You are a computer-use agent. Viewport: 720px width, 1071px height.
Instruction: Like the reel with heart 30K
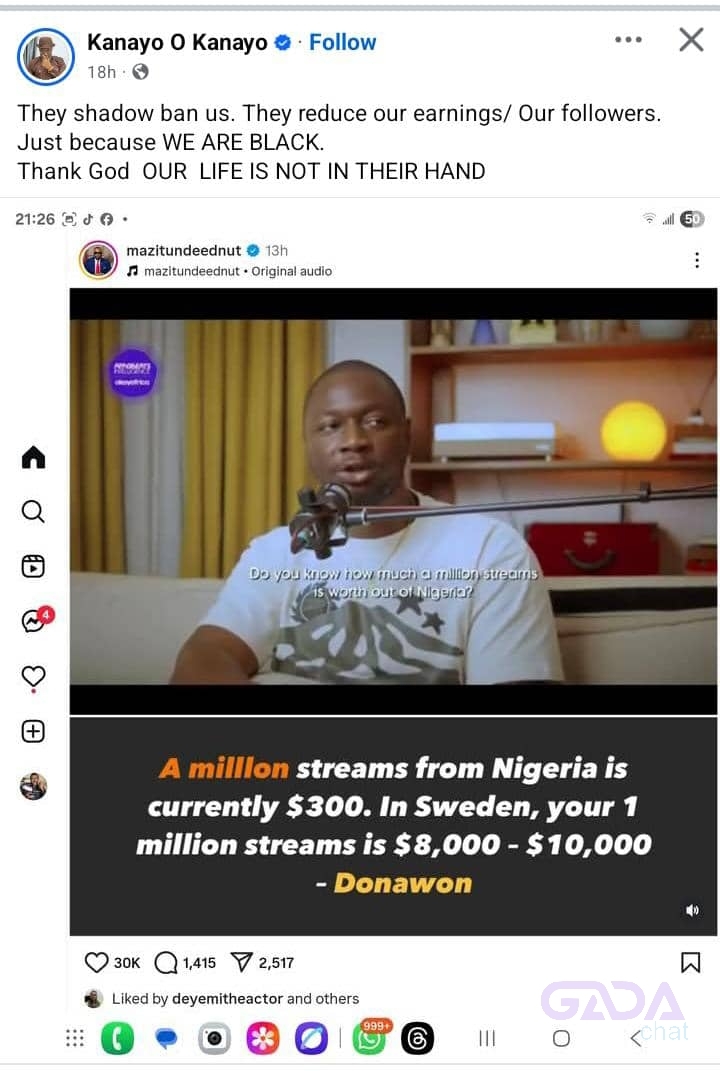coord(112,963)
